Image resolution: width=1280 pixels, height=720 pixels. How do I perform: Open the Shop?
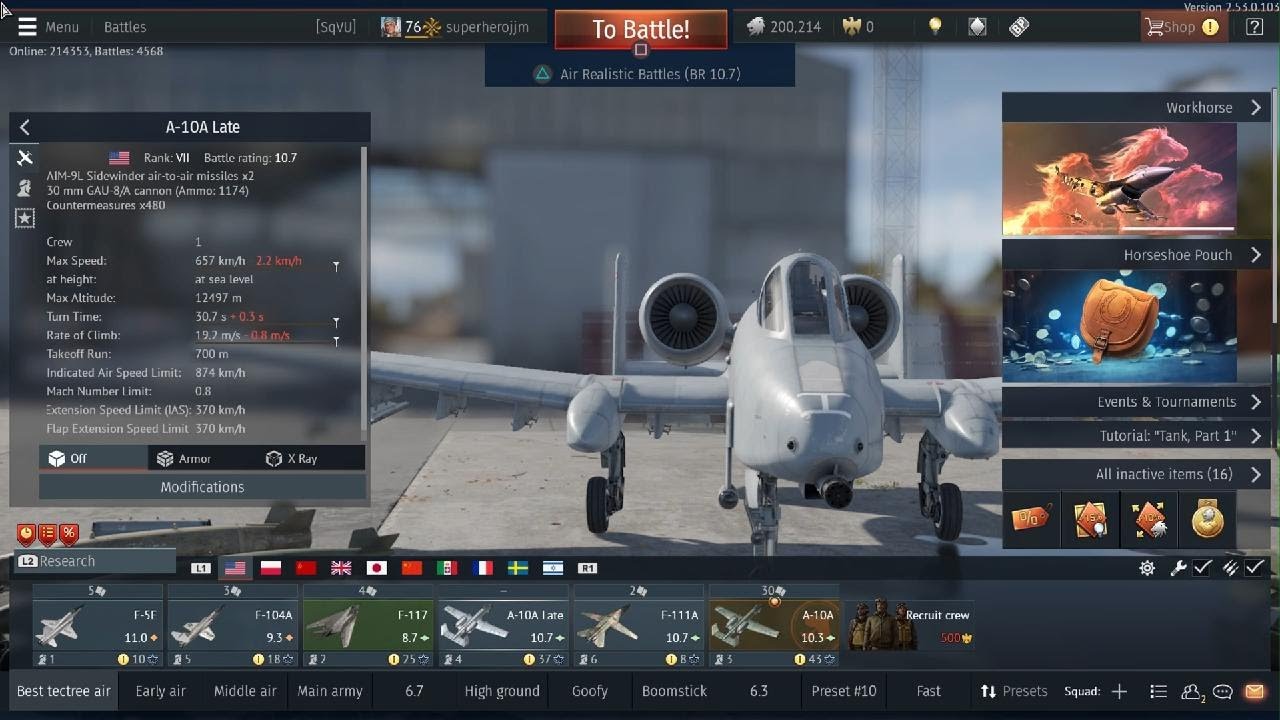tap(1182, 27)
